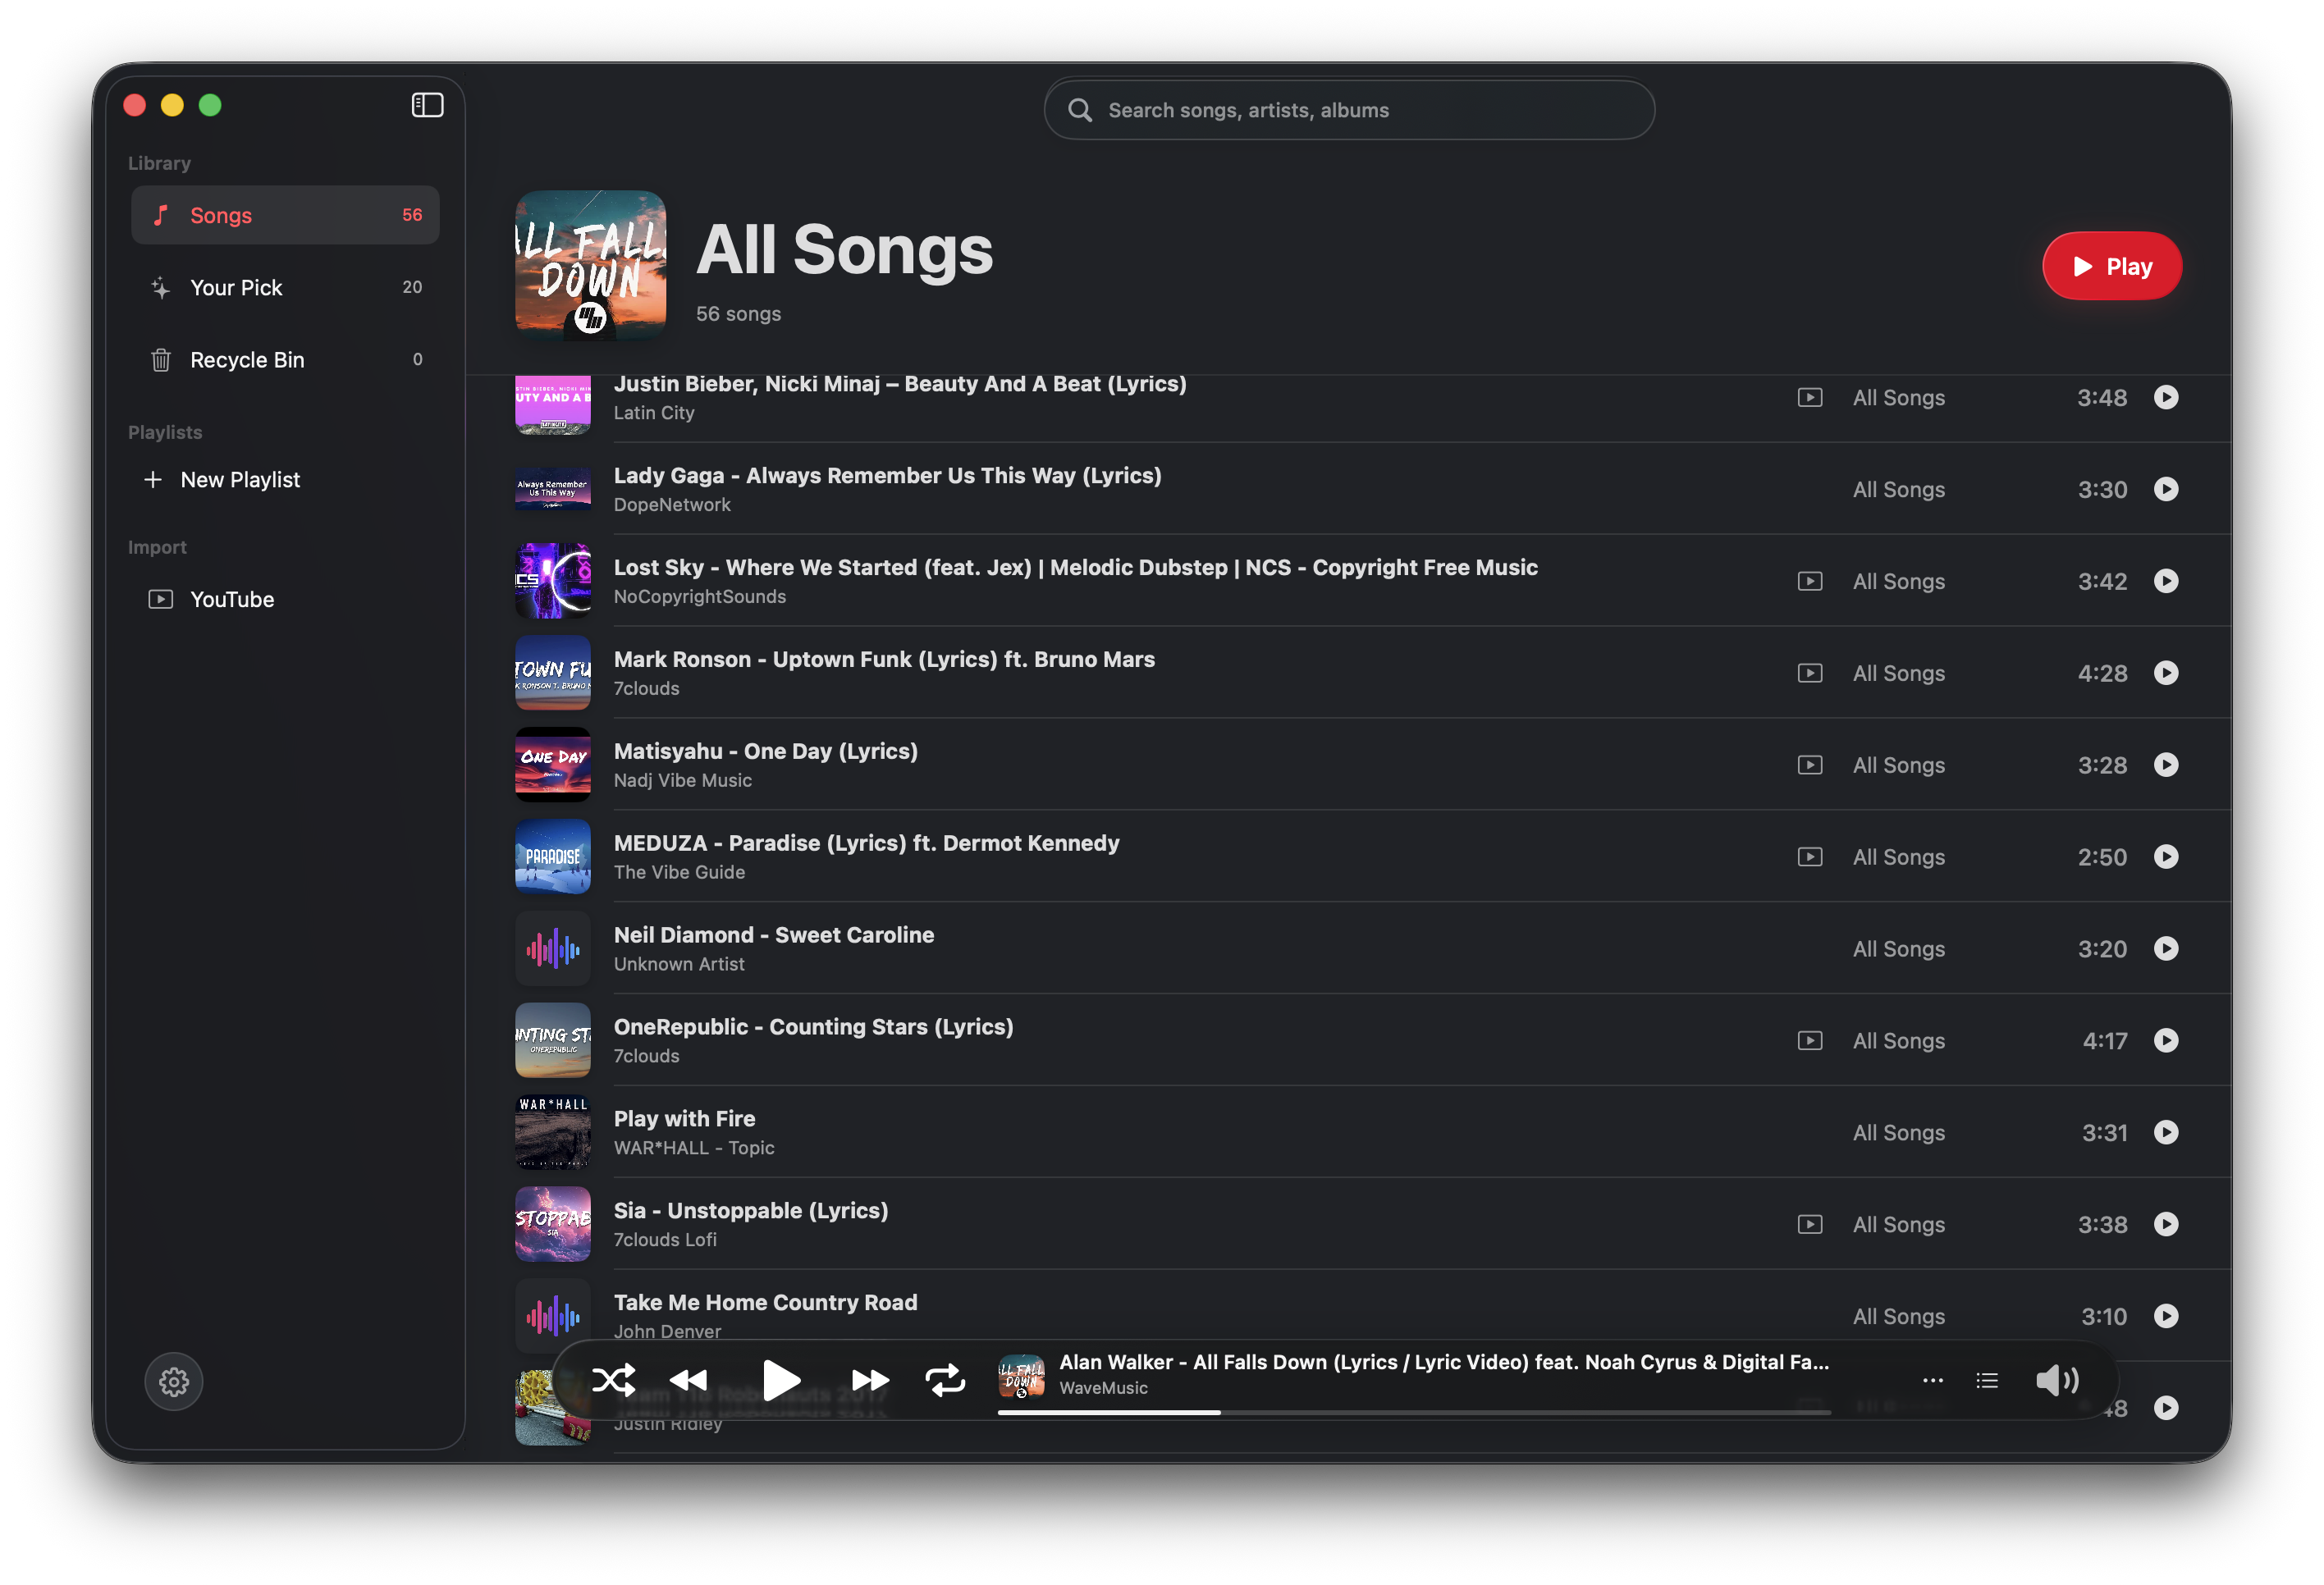Screen dimensions: 2324x1585
Task: Select Lady Gaga - Always Remember Us This Way title
Action: (x=887, y=476)
